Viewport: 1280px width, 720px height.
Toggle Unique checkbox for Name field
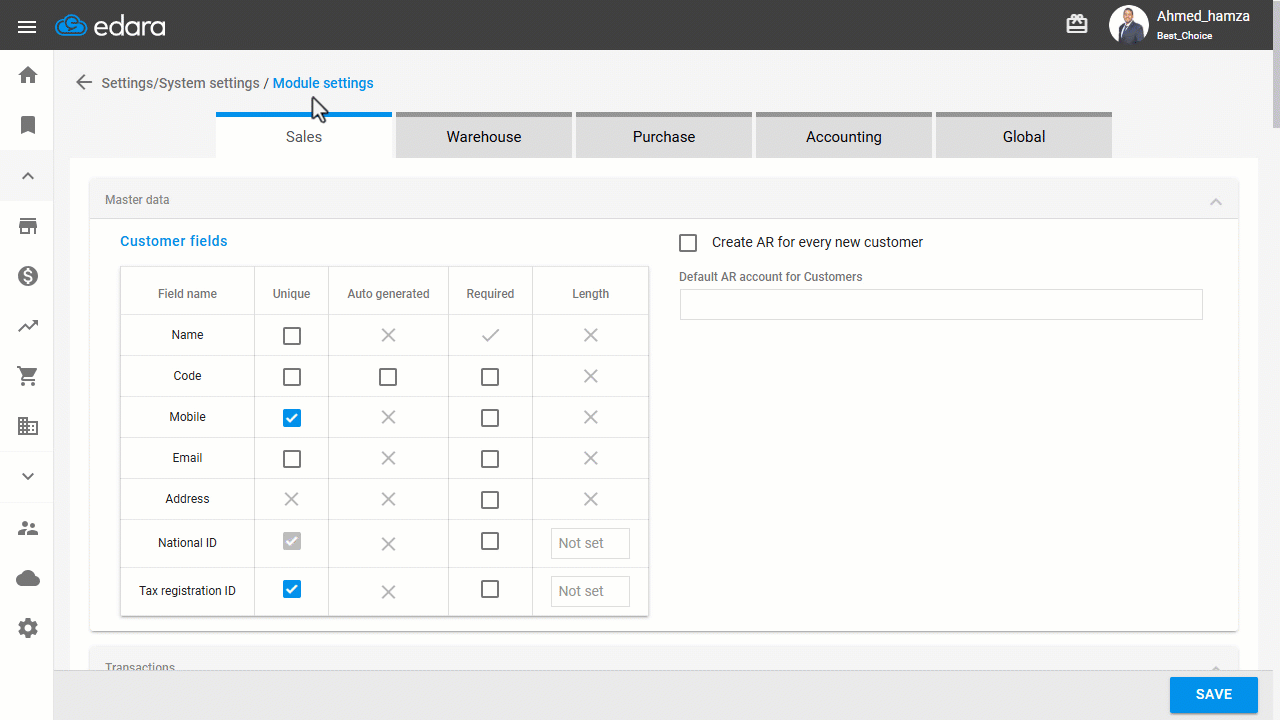tap(292, 336)
